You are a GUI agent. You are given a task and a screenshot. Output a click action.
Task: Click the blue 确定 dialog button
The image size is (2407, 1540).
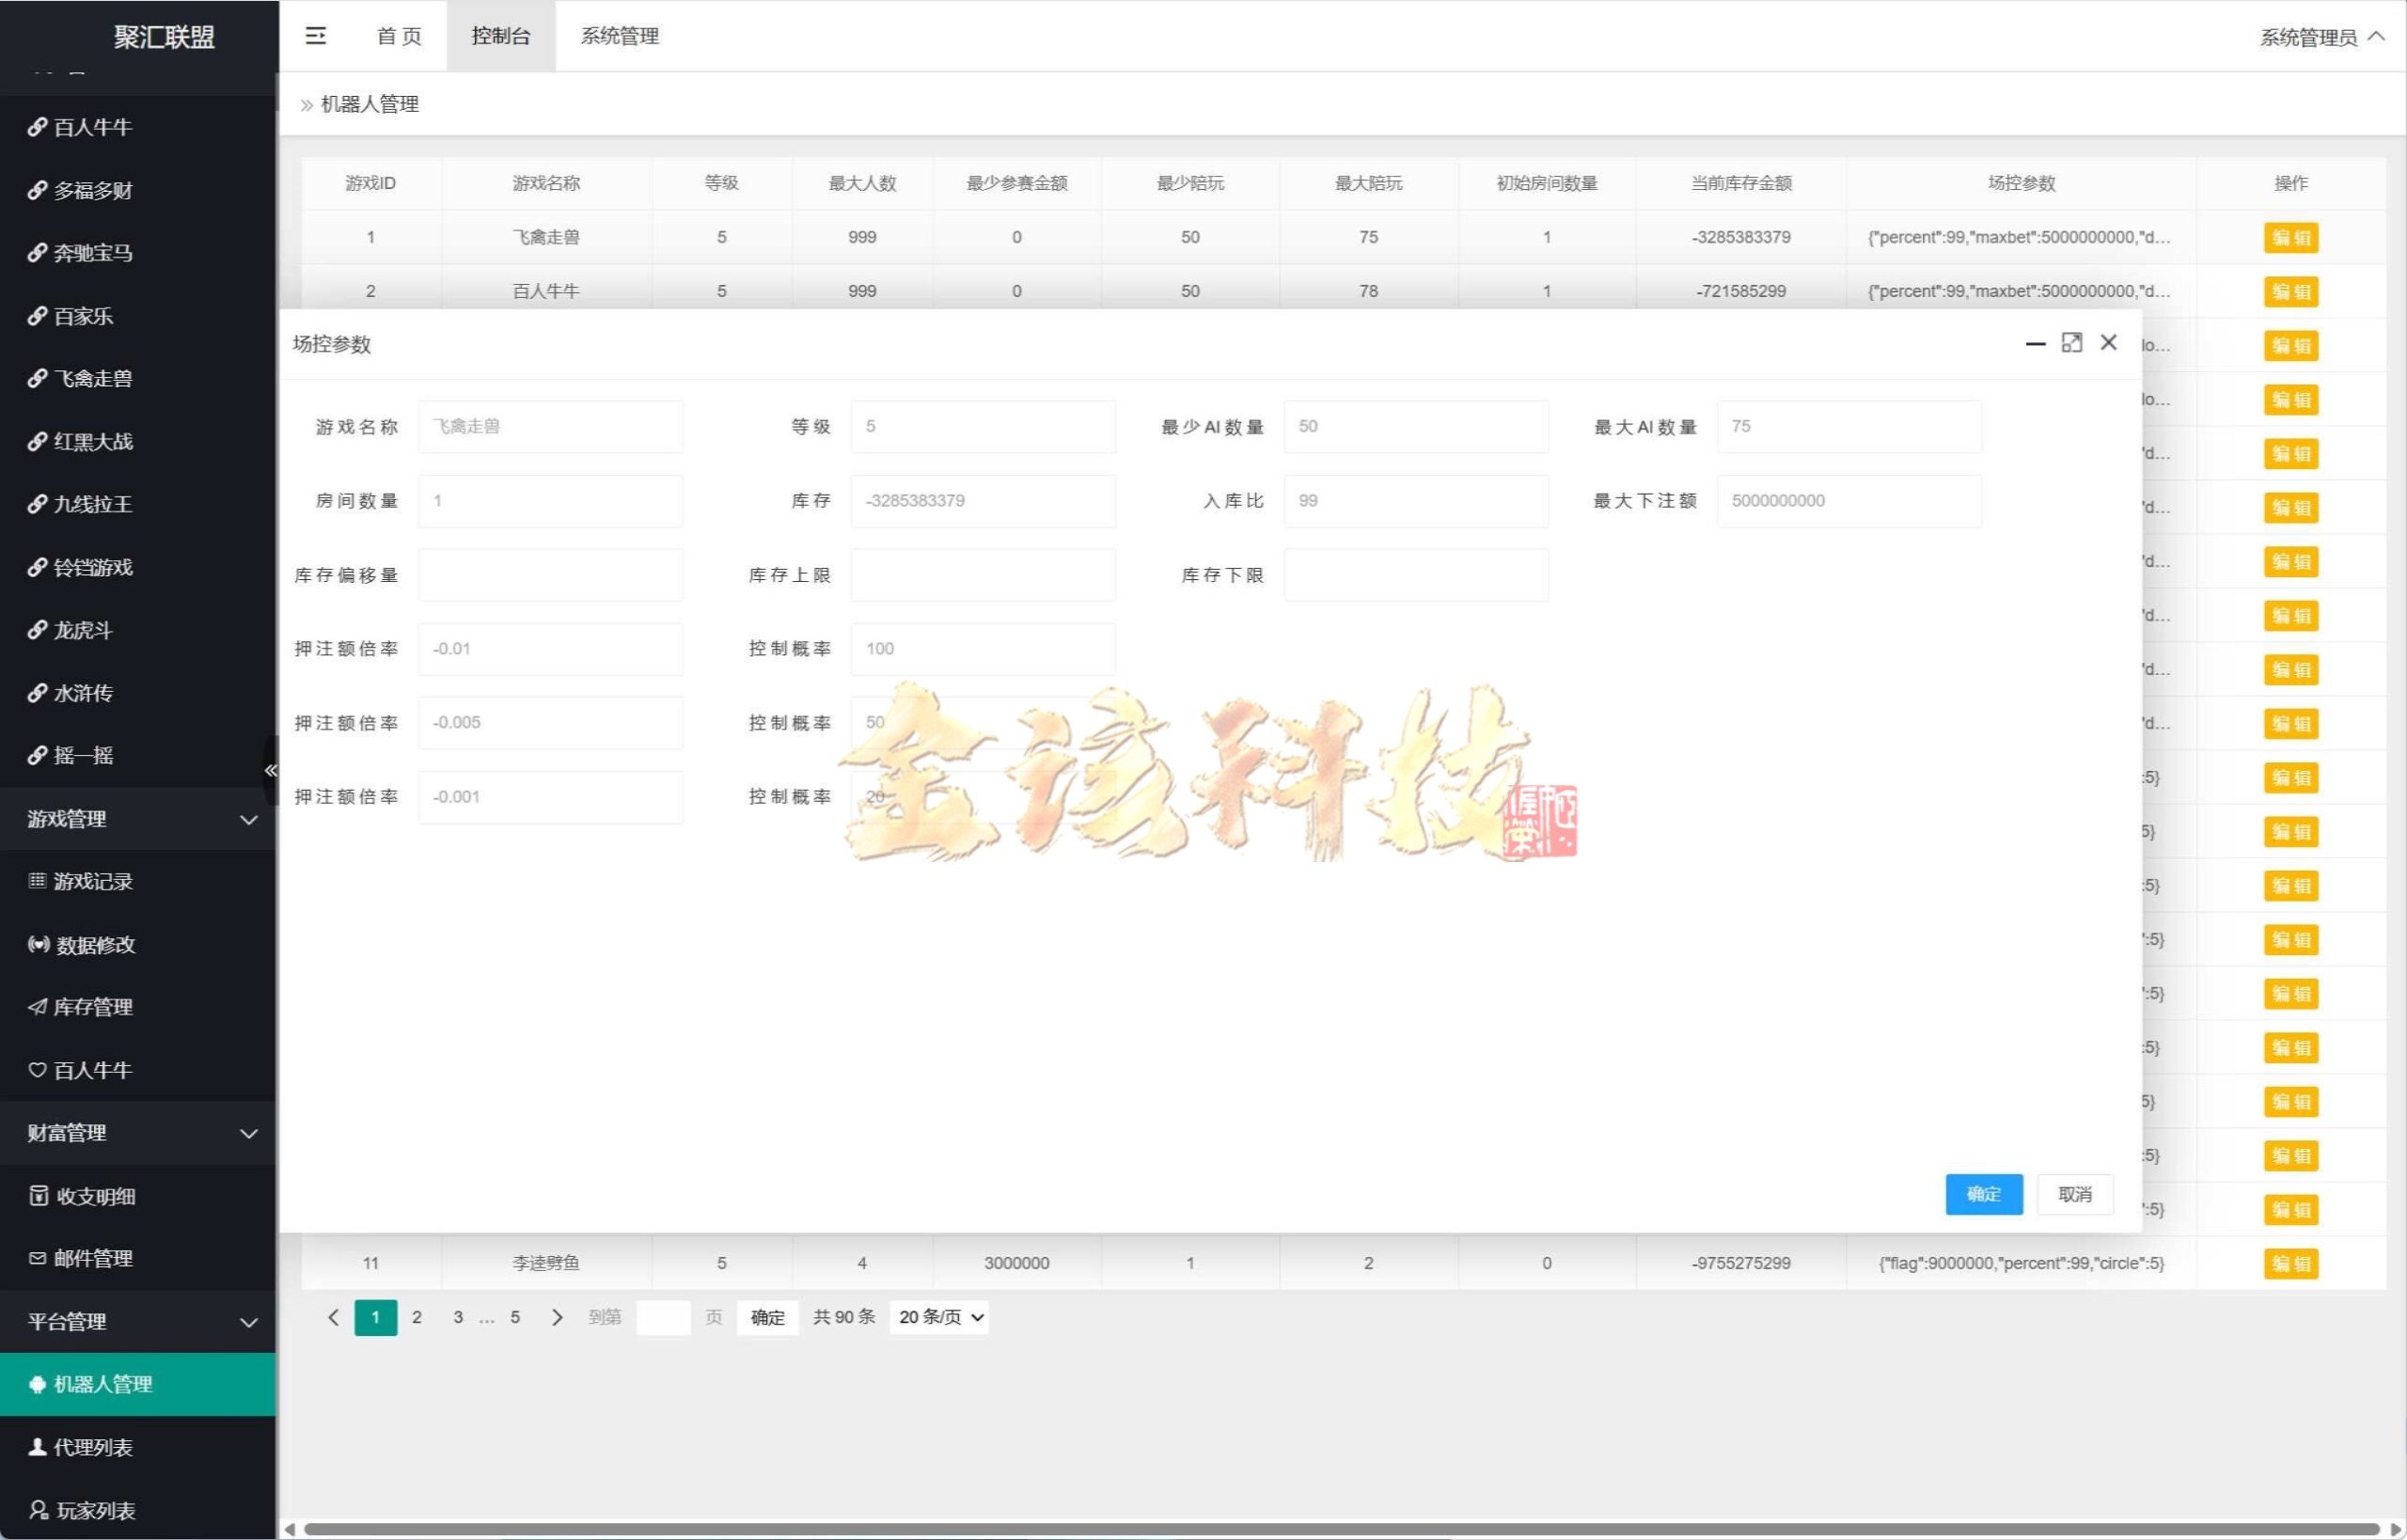coord(1983,1194)
